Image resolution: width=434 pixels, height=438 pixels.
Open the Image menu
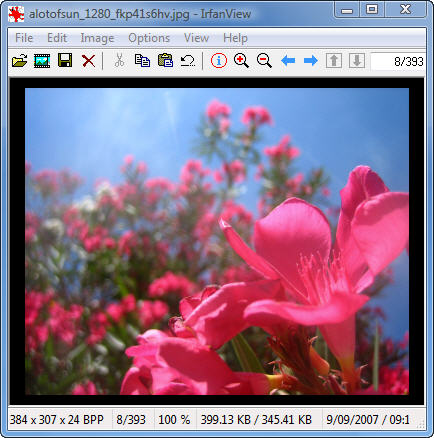97,38
